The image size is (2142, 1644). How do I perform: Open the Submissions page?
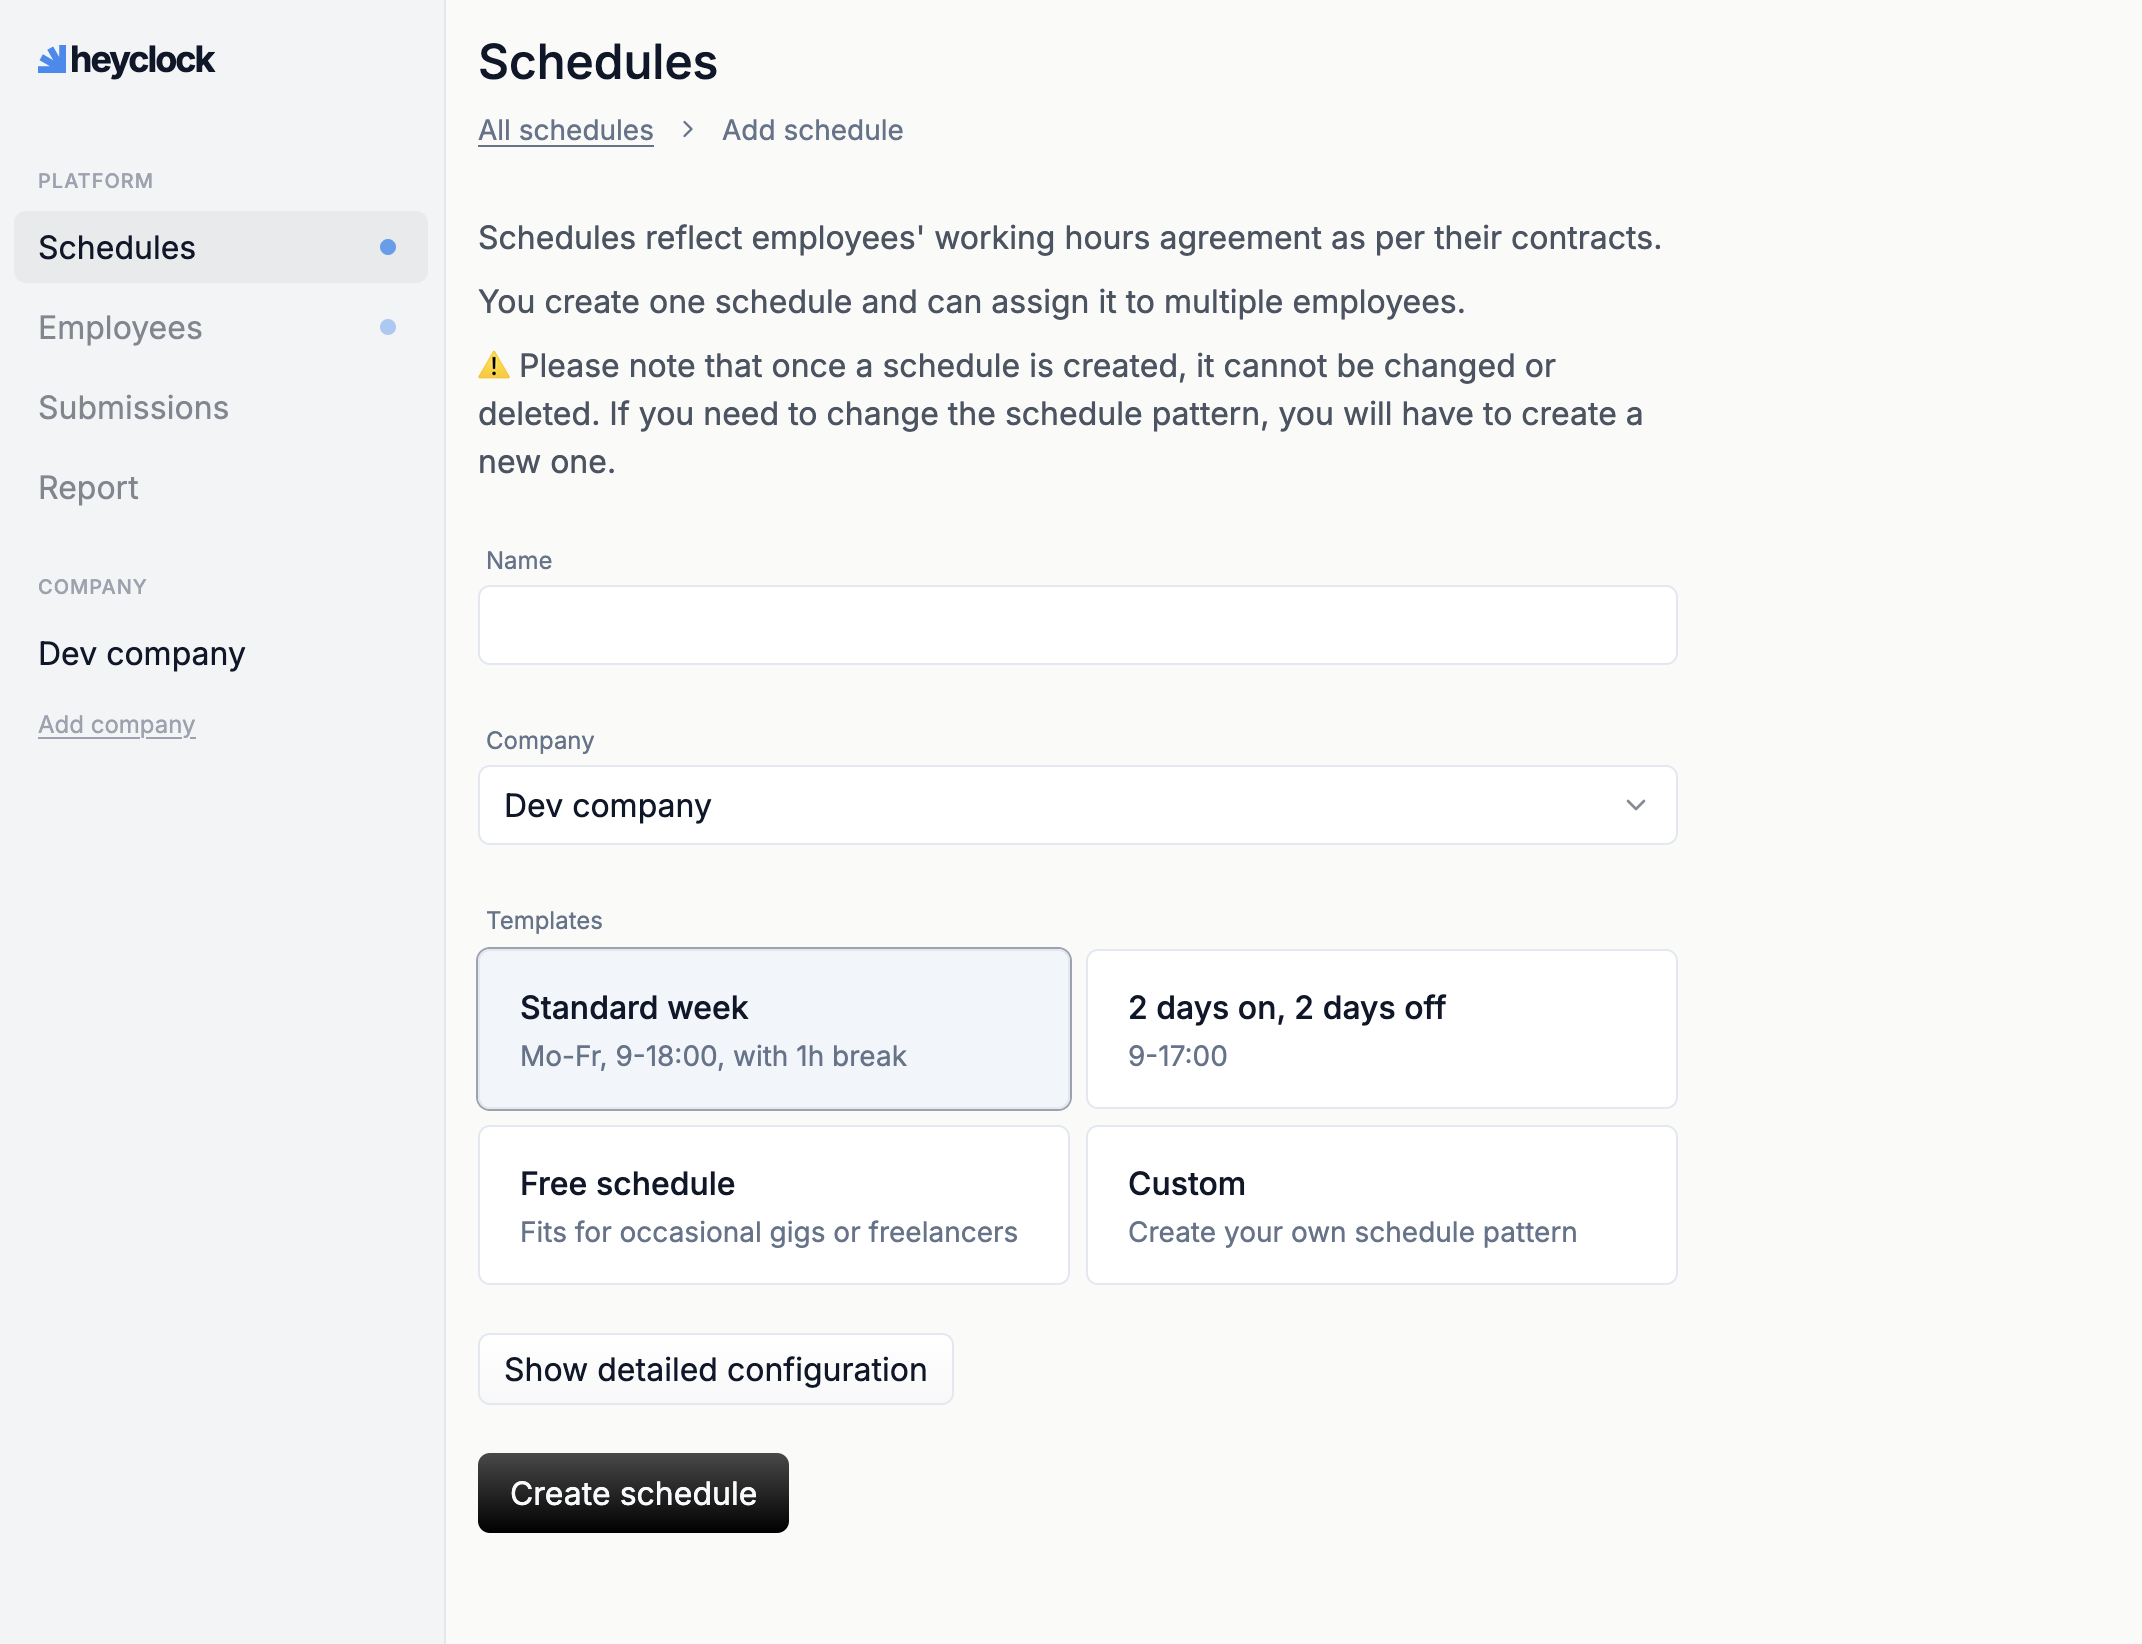[133, 407]
